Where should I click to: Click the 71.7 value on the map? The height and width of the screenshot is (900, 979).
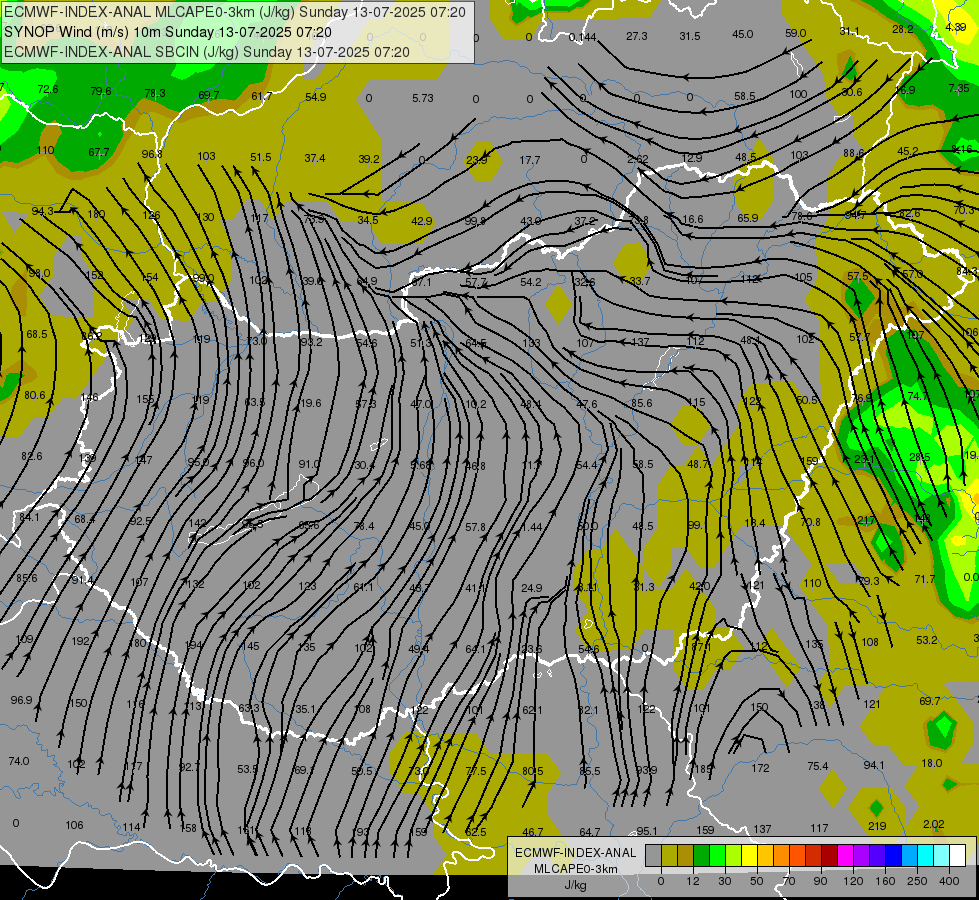(x=925, y=579)
